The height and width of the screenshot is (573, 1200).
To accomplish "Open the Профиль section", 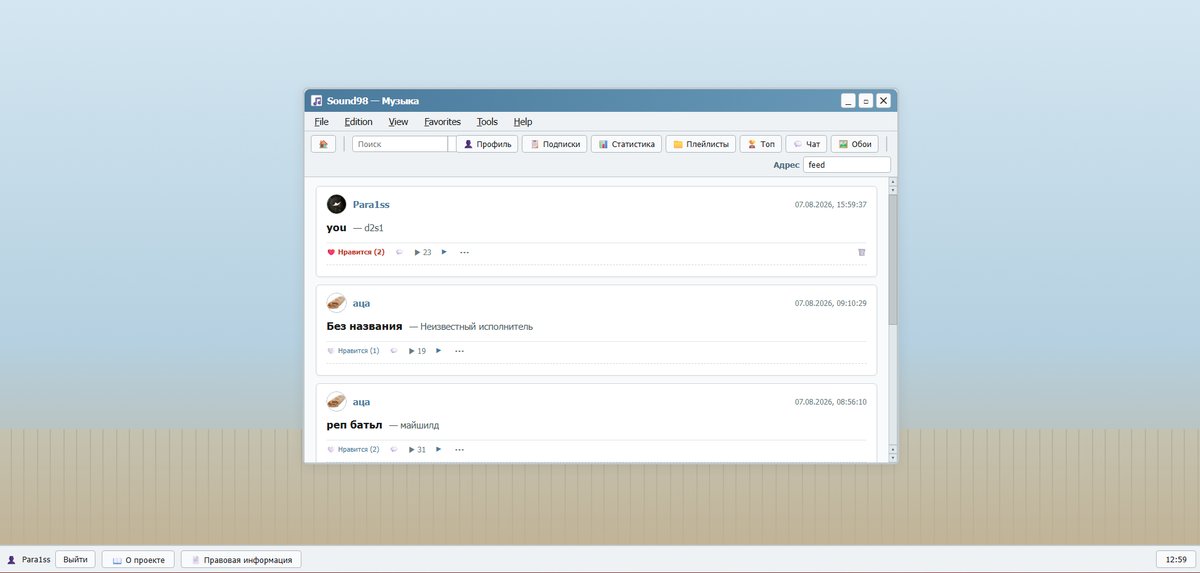I will click(x=487, y=144).
